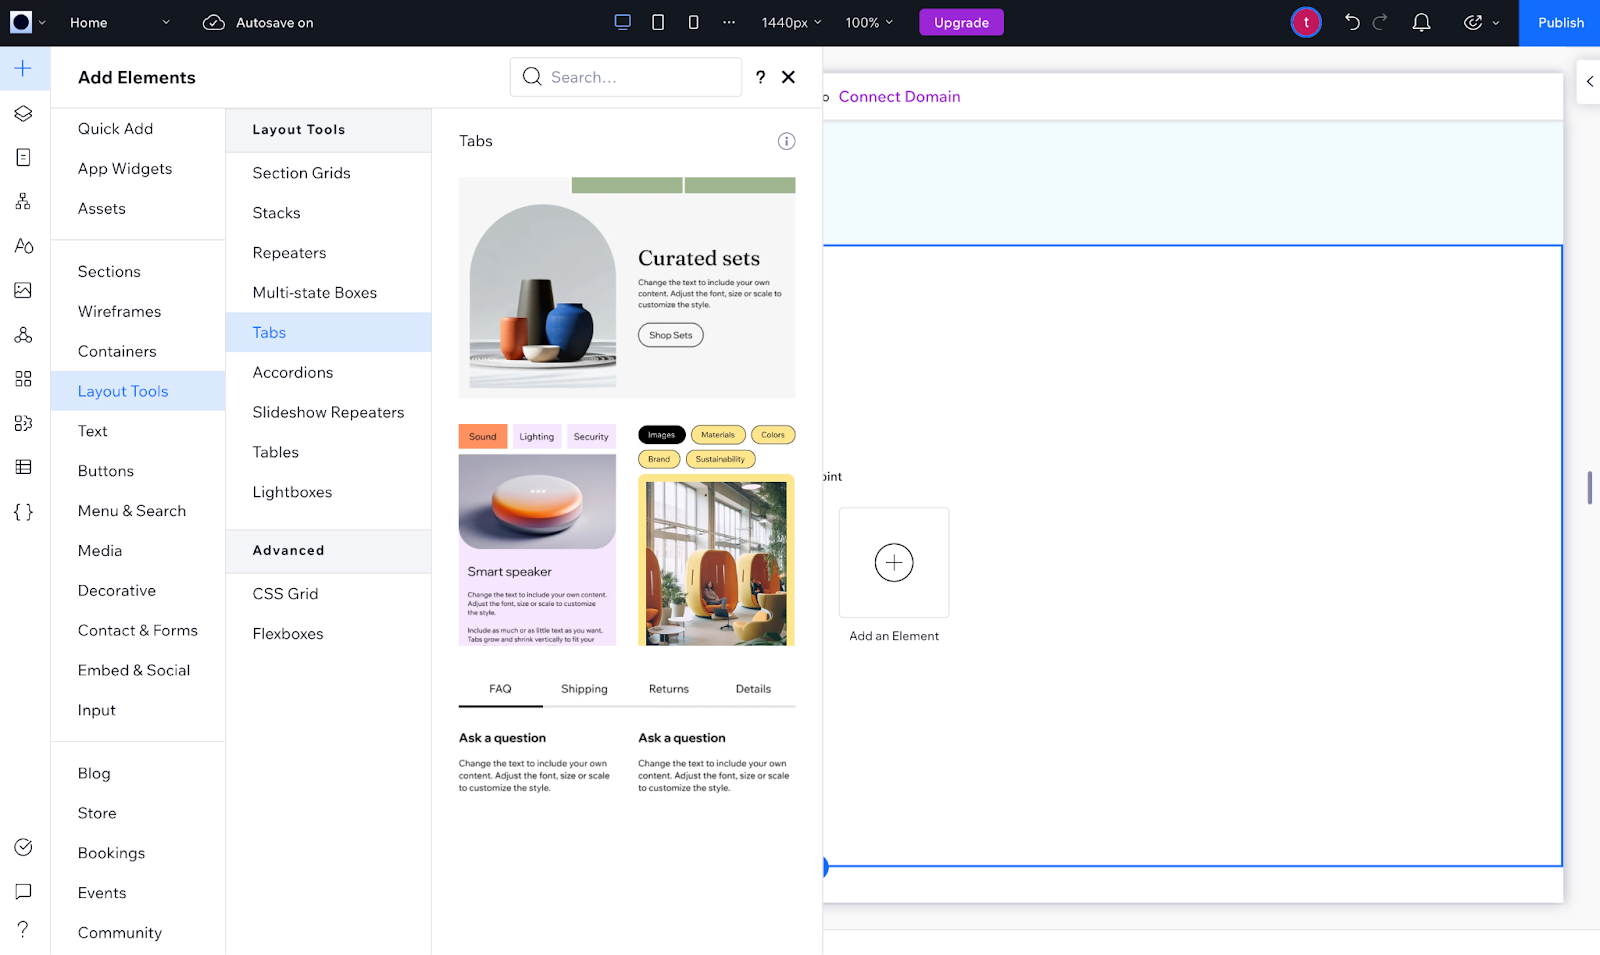Open the App Market grid icon in sidebar
Viewport: 1600px width, 955px height.
pyautogui.click(x=23, y=379)
